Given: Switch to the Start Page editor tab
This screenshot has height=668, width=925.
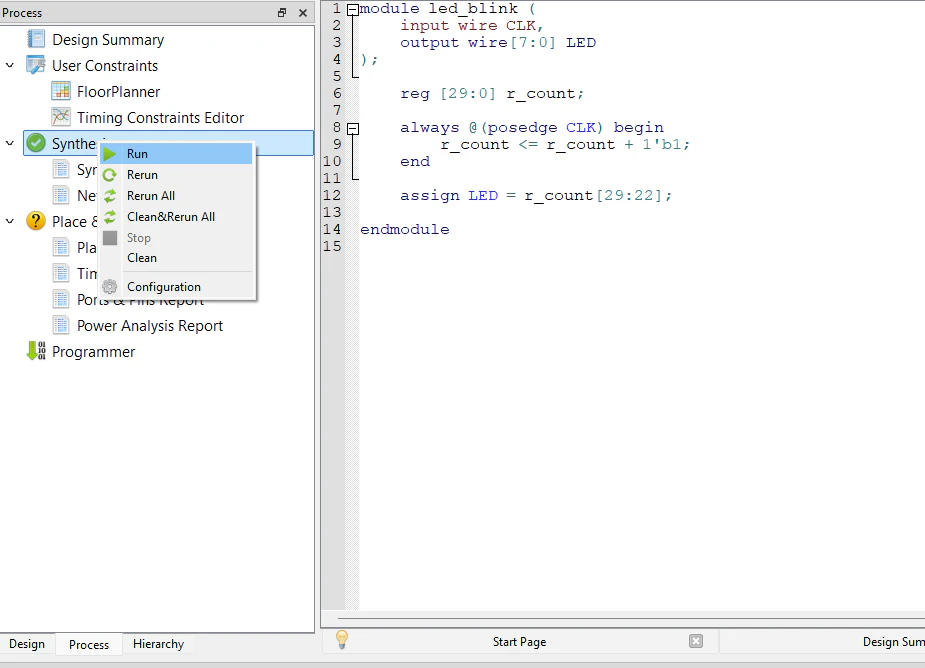Looking at the screenshot, I should pos(520,641).
